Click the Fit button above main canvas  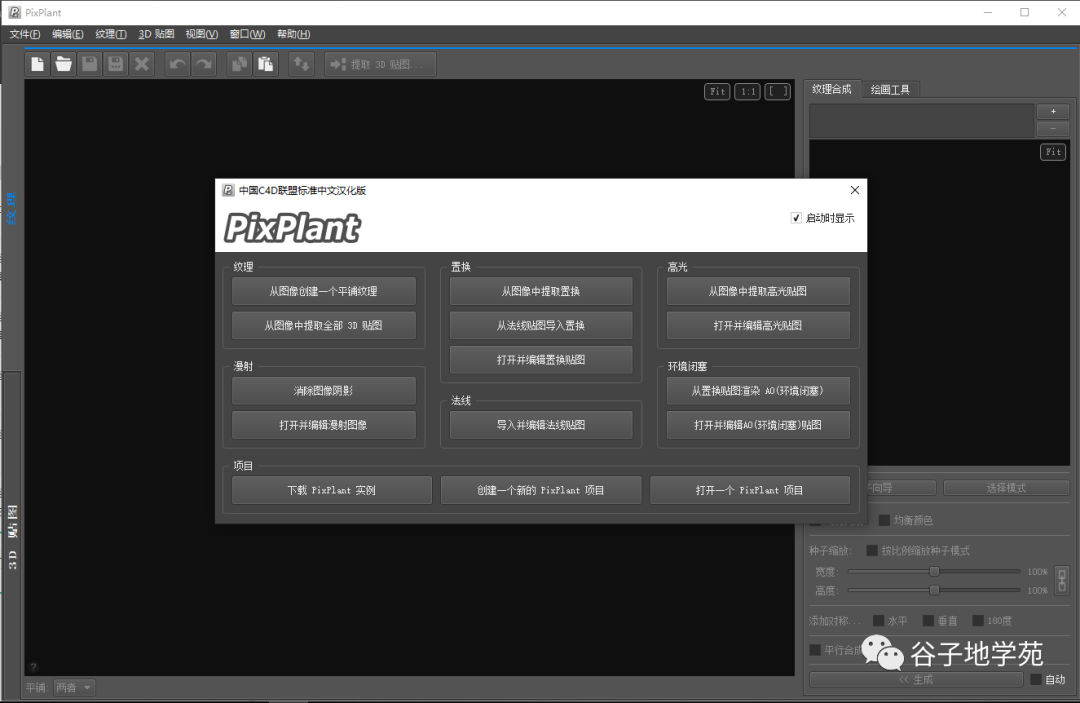(717, 91)
